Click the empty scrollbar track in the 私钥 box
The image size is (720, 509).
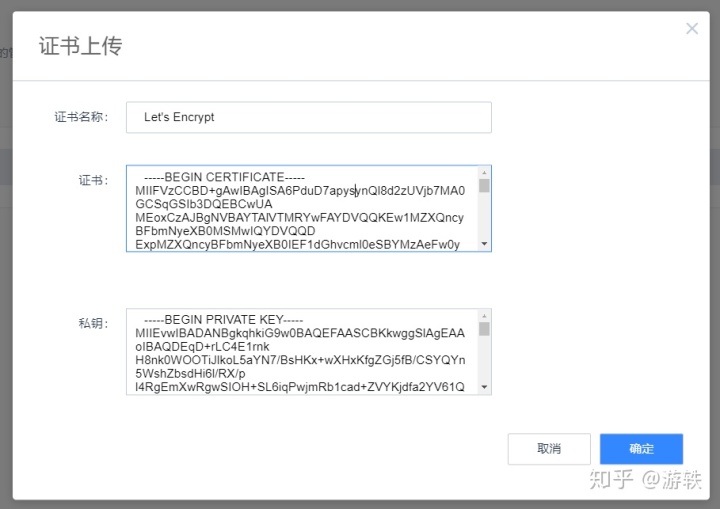(x=485, y=360)
